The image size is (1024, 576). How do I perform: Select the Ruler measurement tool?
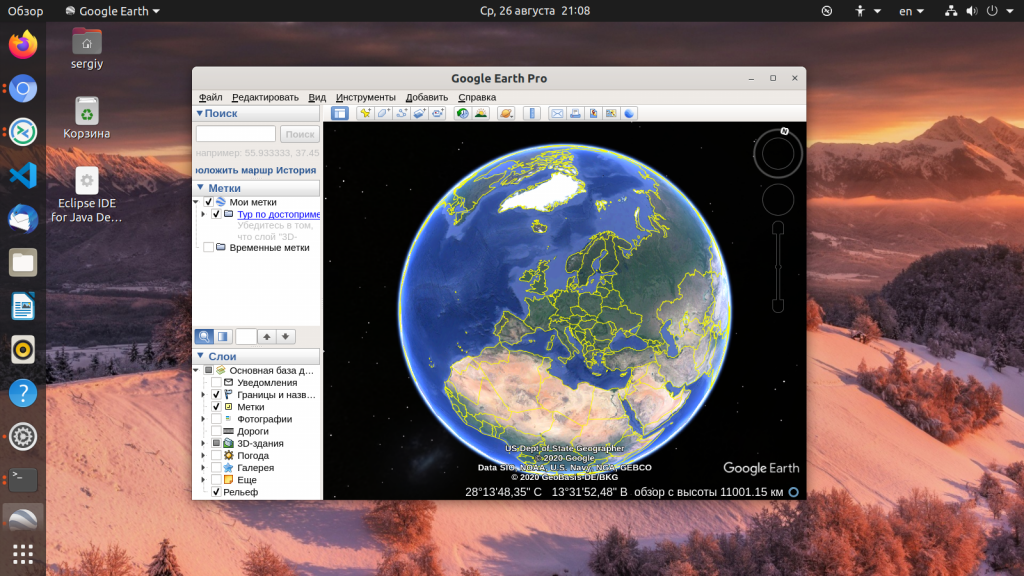532,113
